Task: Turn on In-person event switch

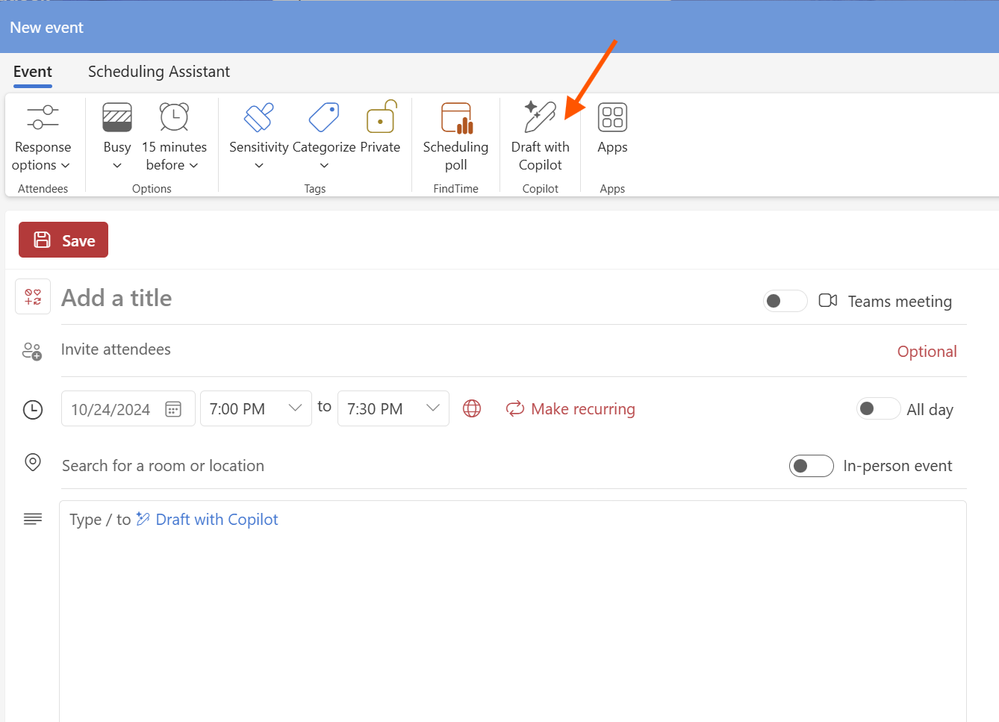Action: pos(811,466)
